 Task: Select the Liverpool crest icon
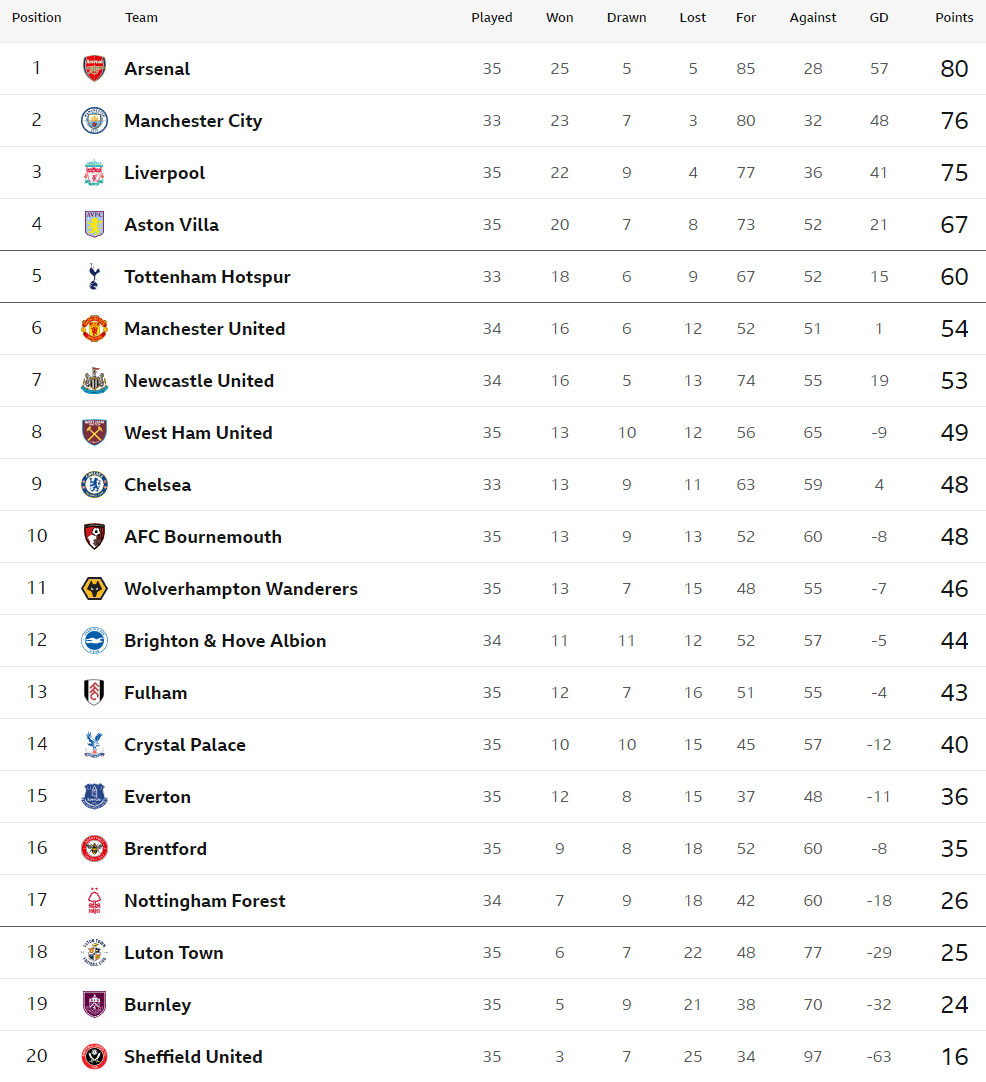tap(95, 173)
